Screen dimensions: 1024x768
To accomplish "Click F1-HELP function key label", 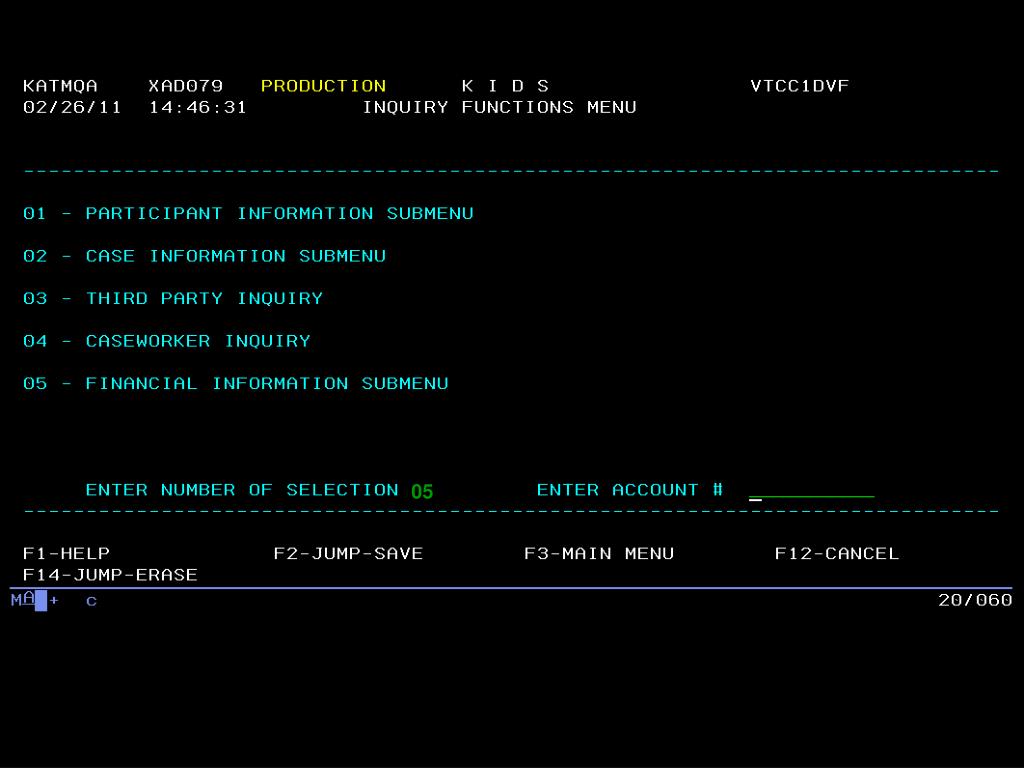I will point(66,554).
